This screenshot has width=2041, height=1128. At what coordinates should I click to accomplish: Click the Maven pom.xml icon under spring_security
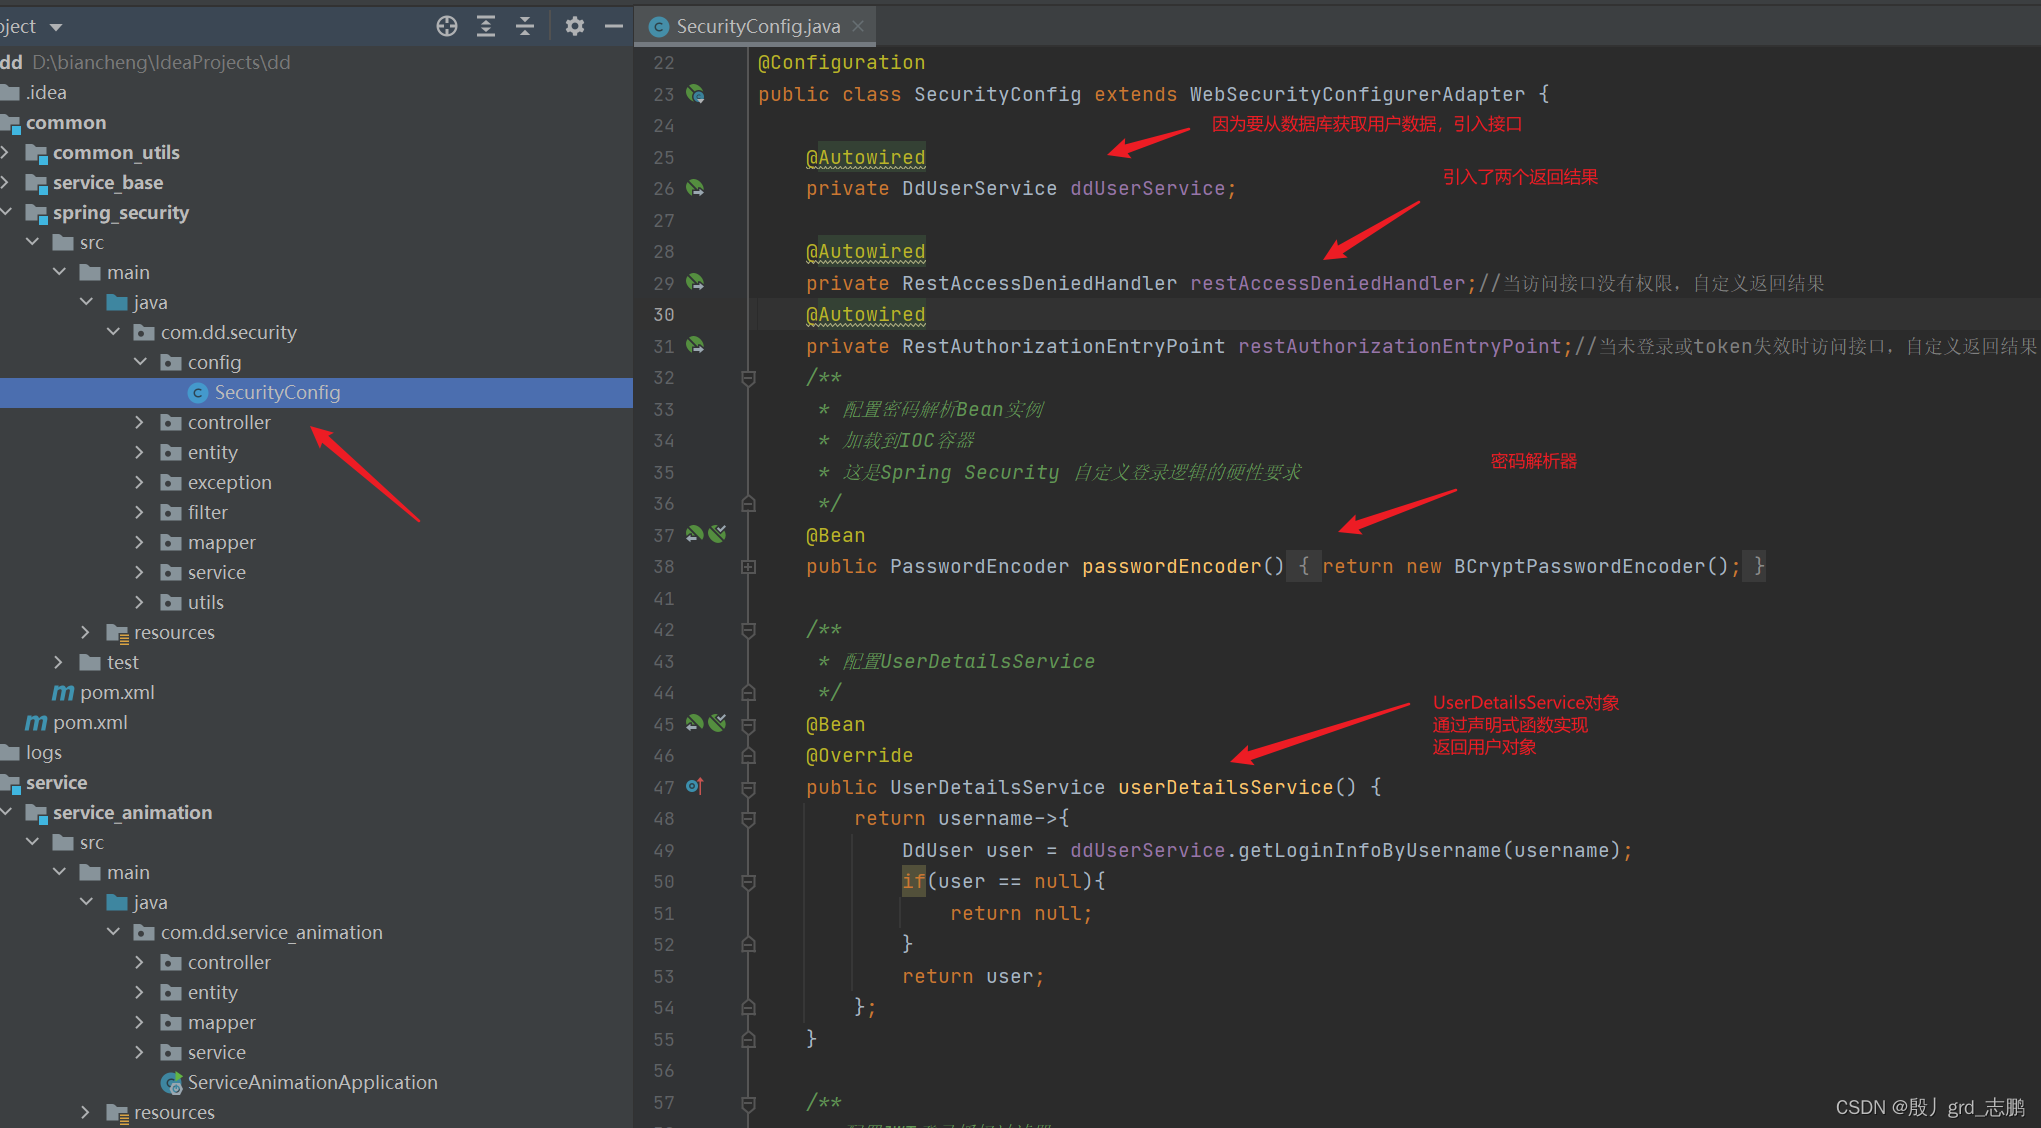pos(63,692)
